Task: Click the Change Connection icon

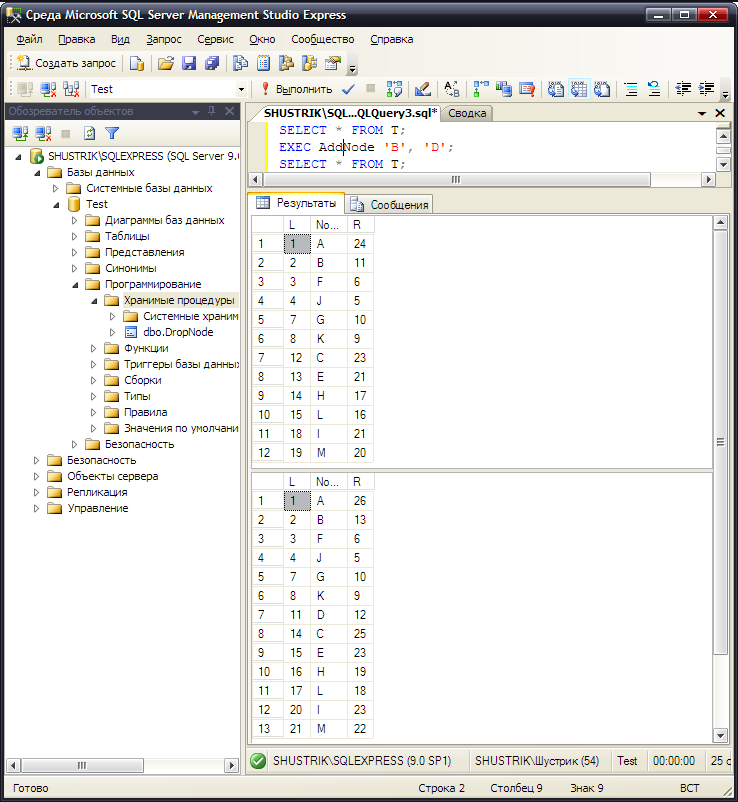Action: pyautogui.click(x=72, y=89)
